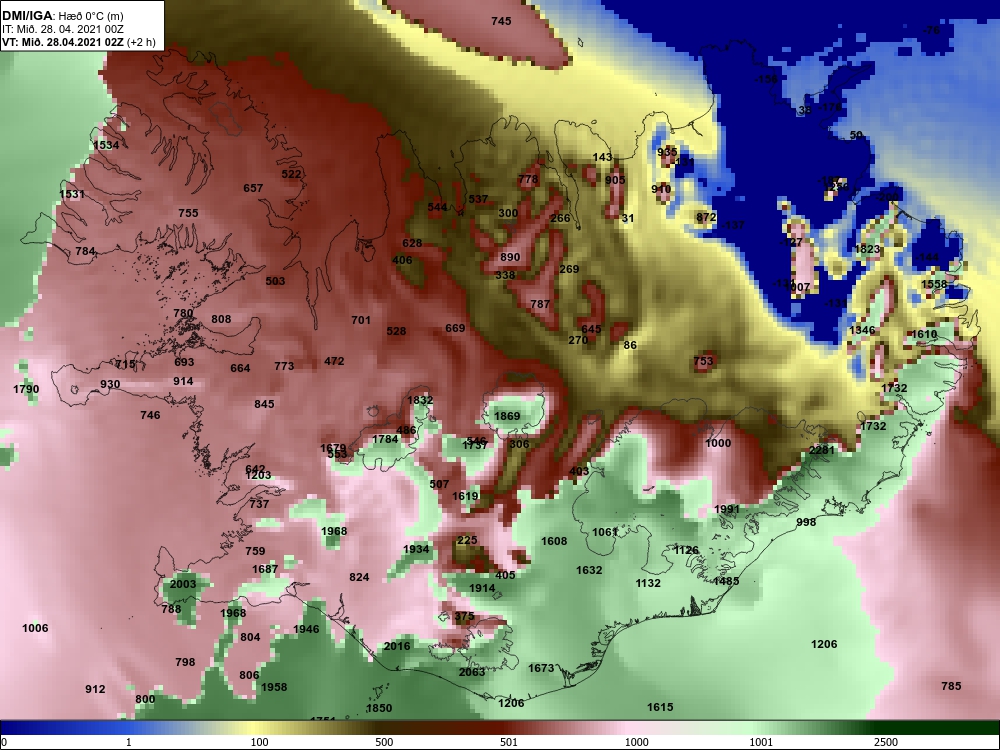Click the 100 label on the color scale
The width and height of the screenshot is (1000, 750).
tap(259, 742)
